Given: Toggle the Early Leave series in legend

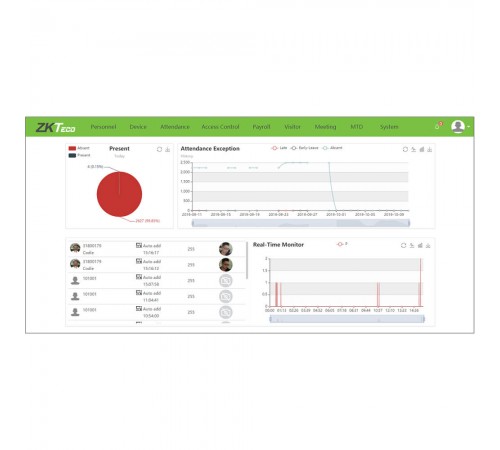Looking at the screenshot, I should click(305, 148).
